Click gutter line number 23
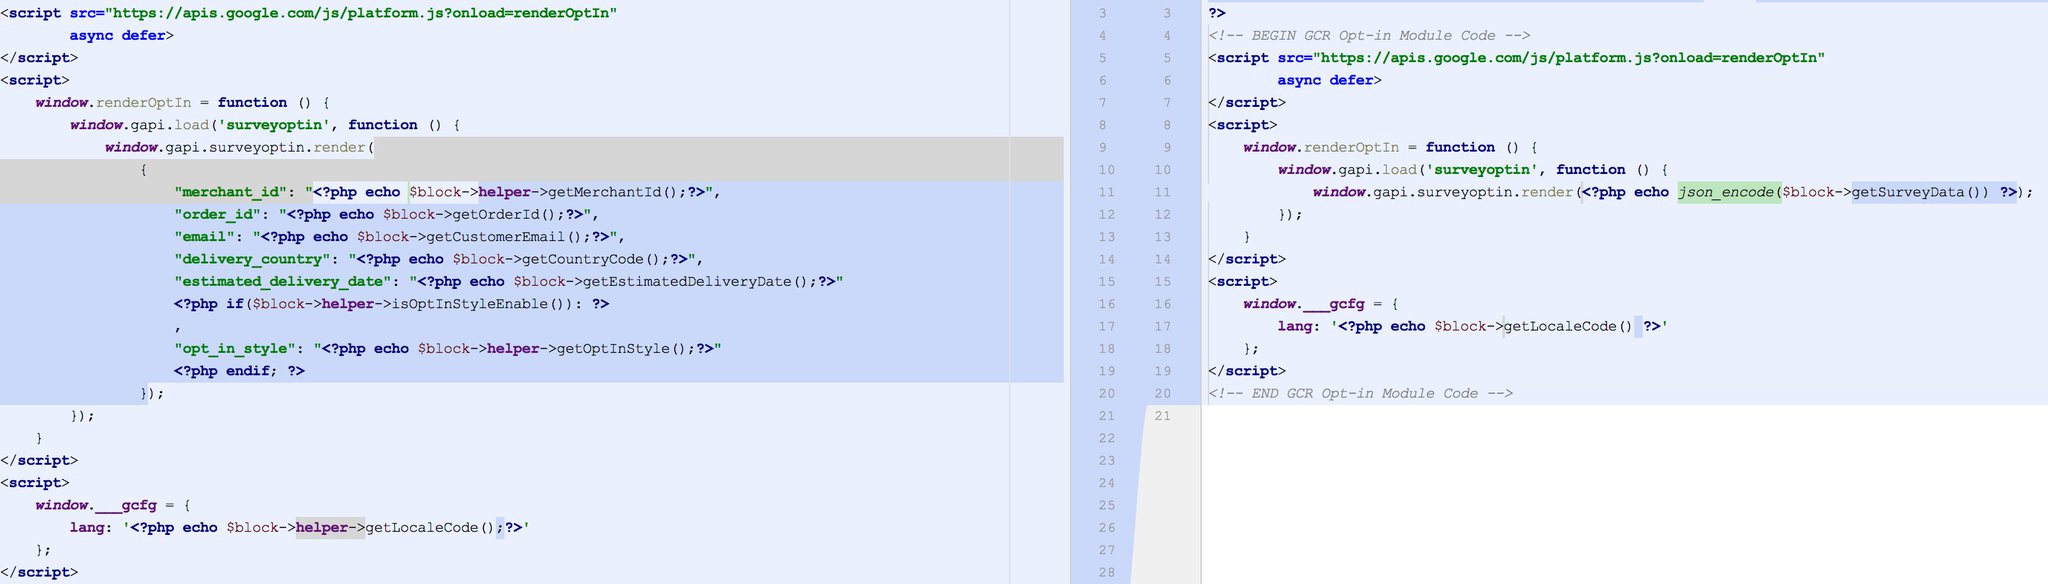 click(x=1106, y=460)
